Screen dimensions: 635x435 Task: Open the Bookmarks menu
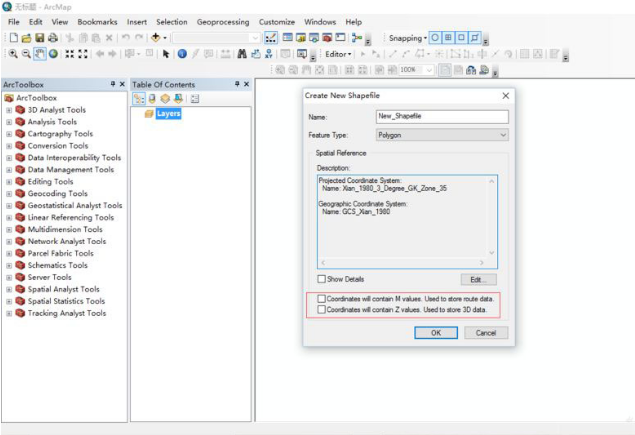[x=97, y=22]
